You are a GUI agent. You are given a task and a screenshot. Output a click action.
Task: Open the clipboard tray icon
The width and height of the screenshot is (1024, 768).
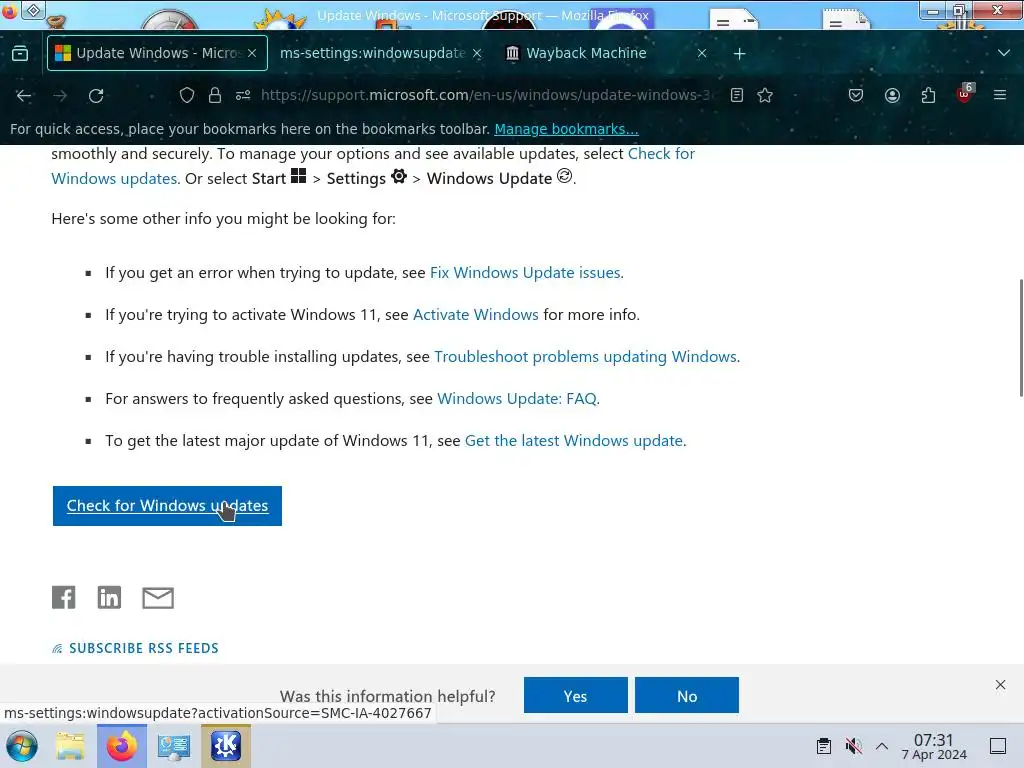click(x=824, y=746)
